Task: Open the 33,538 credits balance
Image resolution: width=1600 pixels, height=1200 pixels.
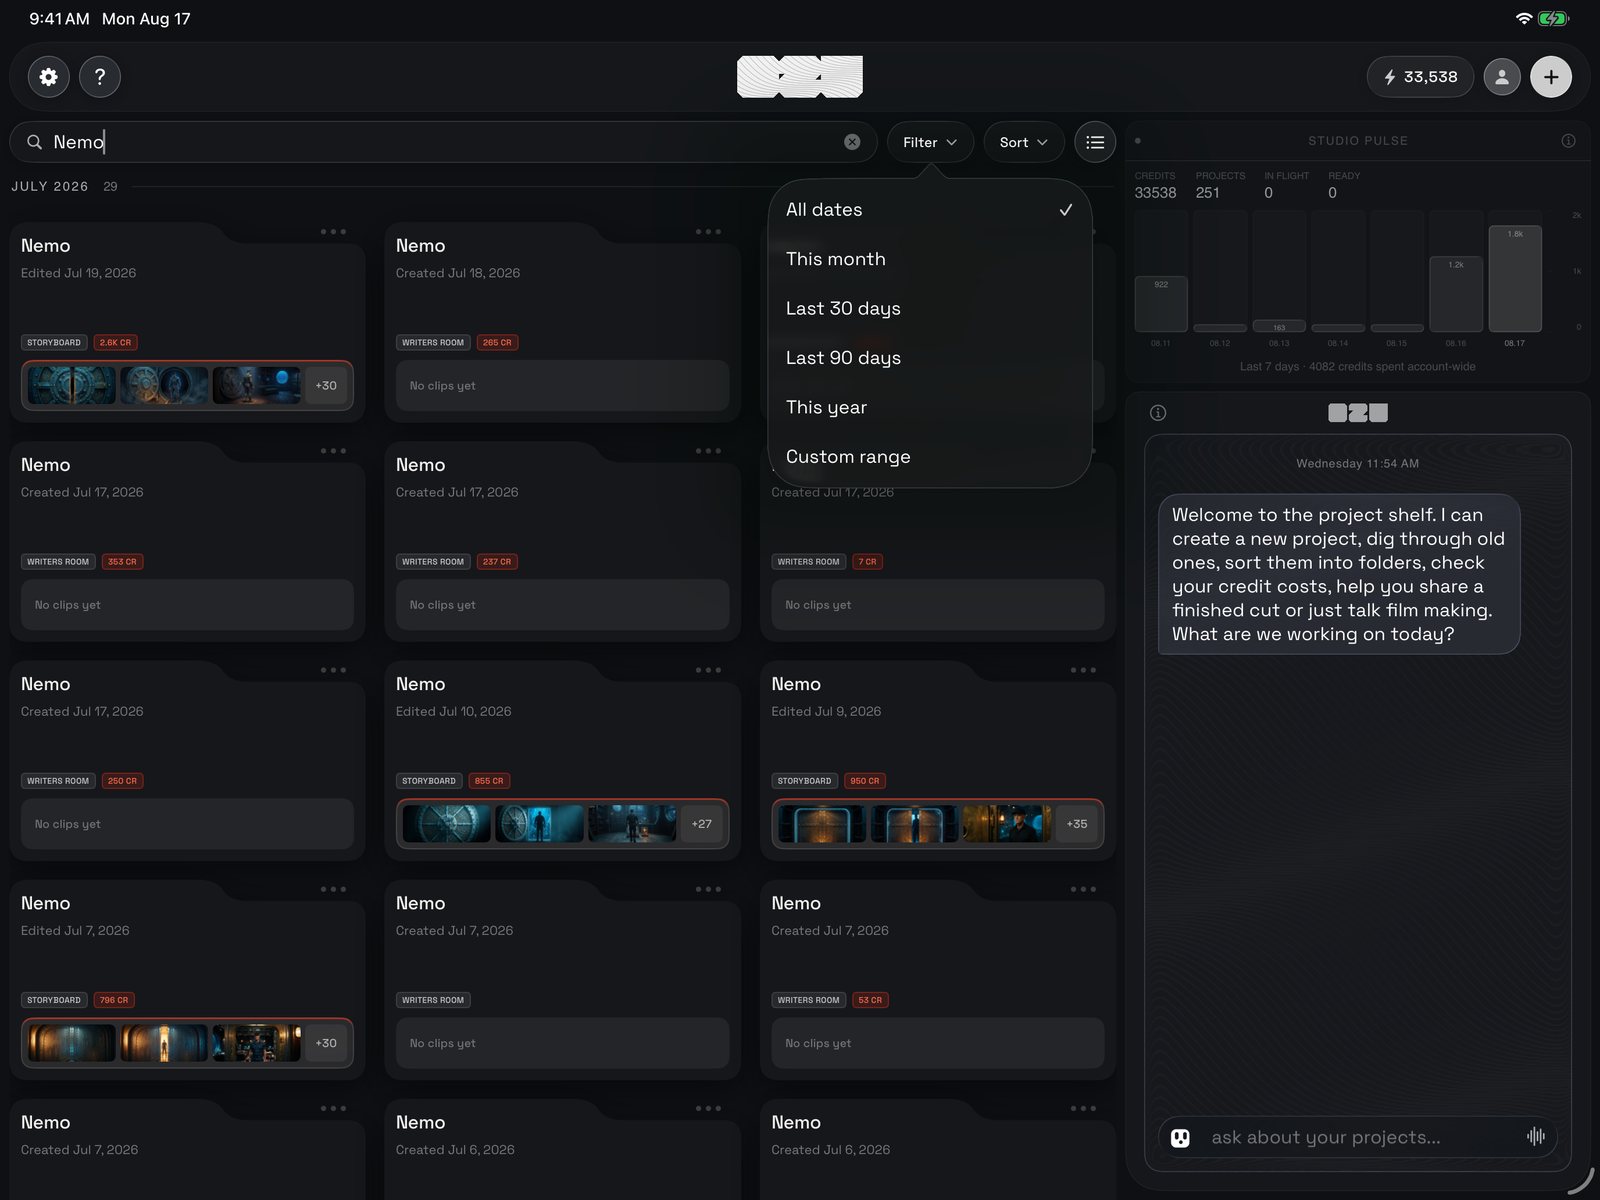Action: click(1420, 77)
